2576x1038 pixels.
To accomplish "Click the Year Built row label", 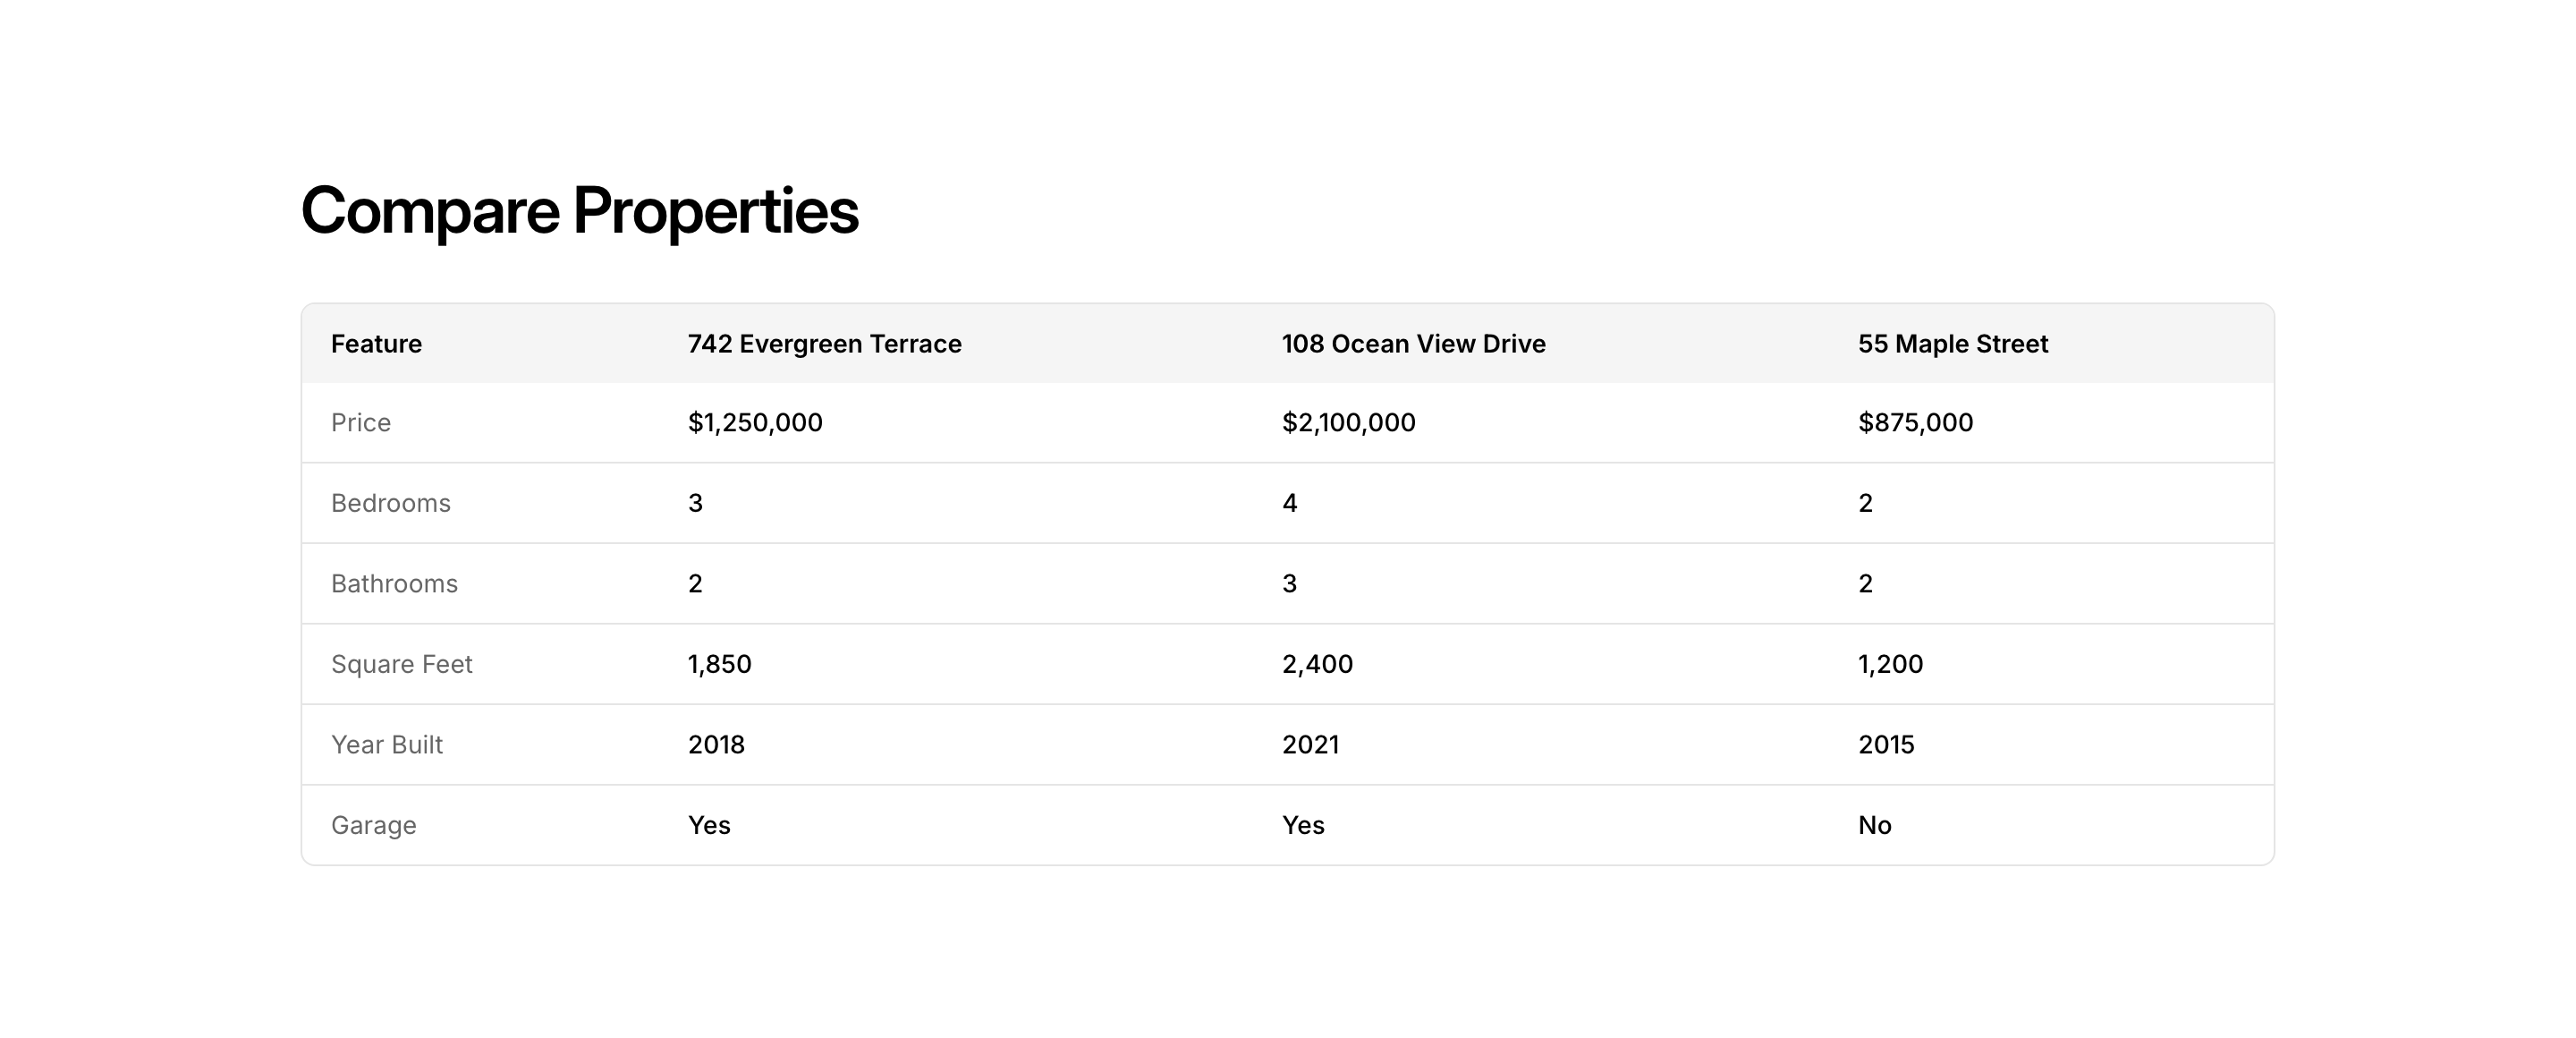I will click(387, 745).
